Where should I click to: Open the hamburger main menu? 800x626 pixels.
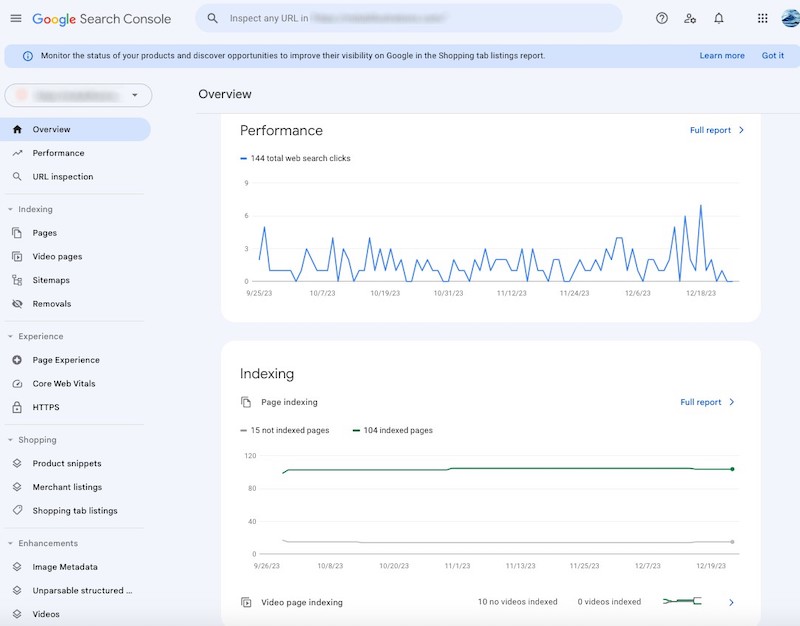pos(15,19)
